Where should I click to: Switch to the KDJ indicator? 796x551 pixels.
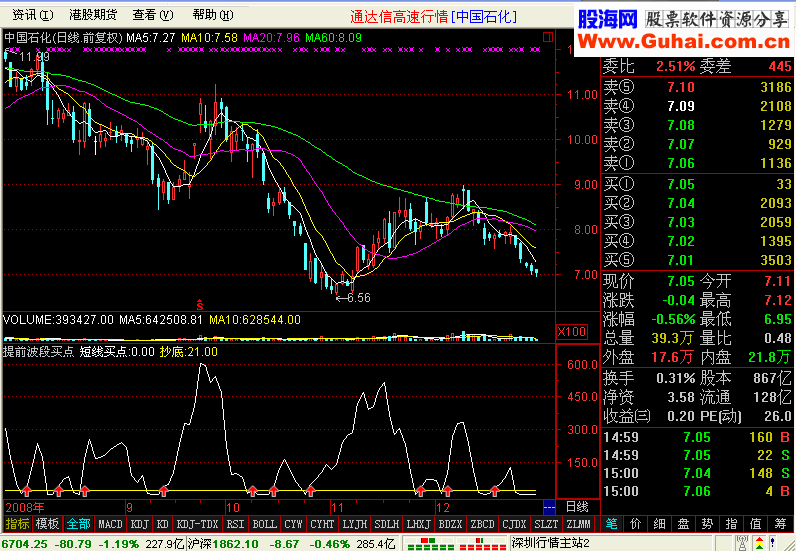point(139,524)
